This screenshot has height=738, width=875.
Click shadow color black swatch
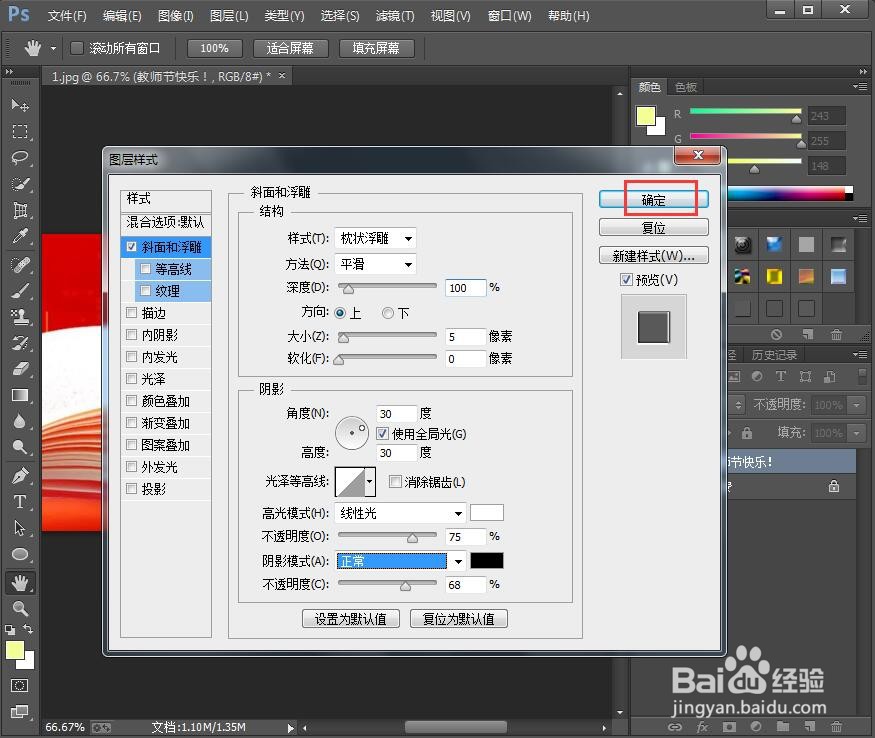click(x=487, y=560)
